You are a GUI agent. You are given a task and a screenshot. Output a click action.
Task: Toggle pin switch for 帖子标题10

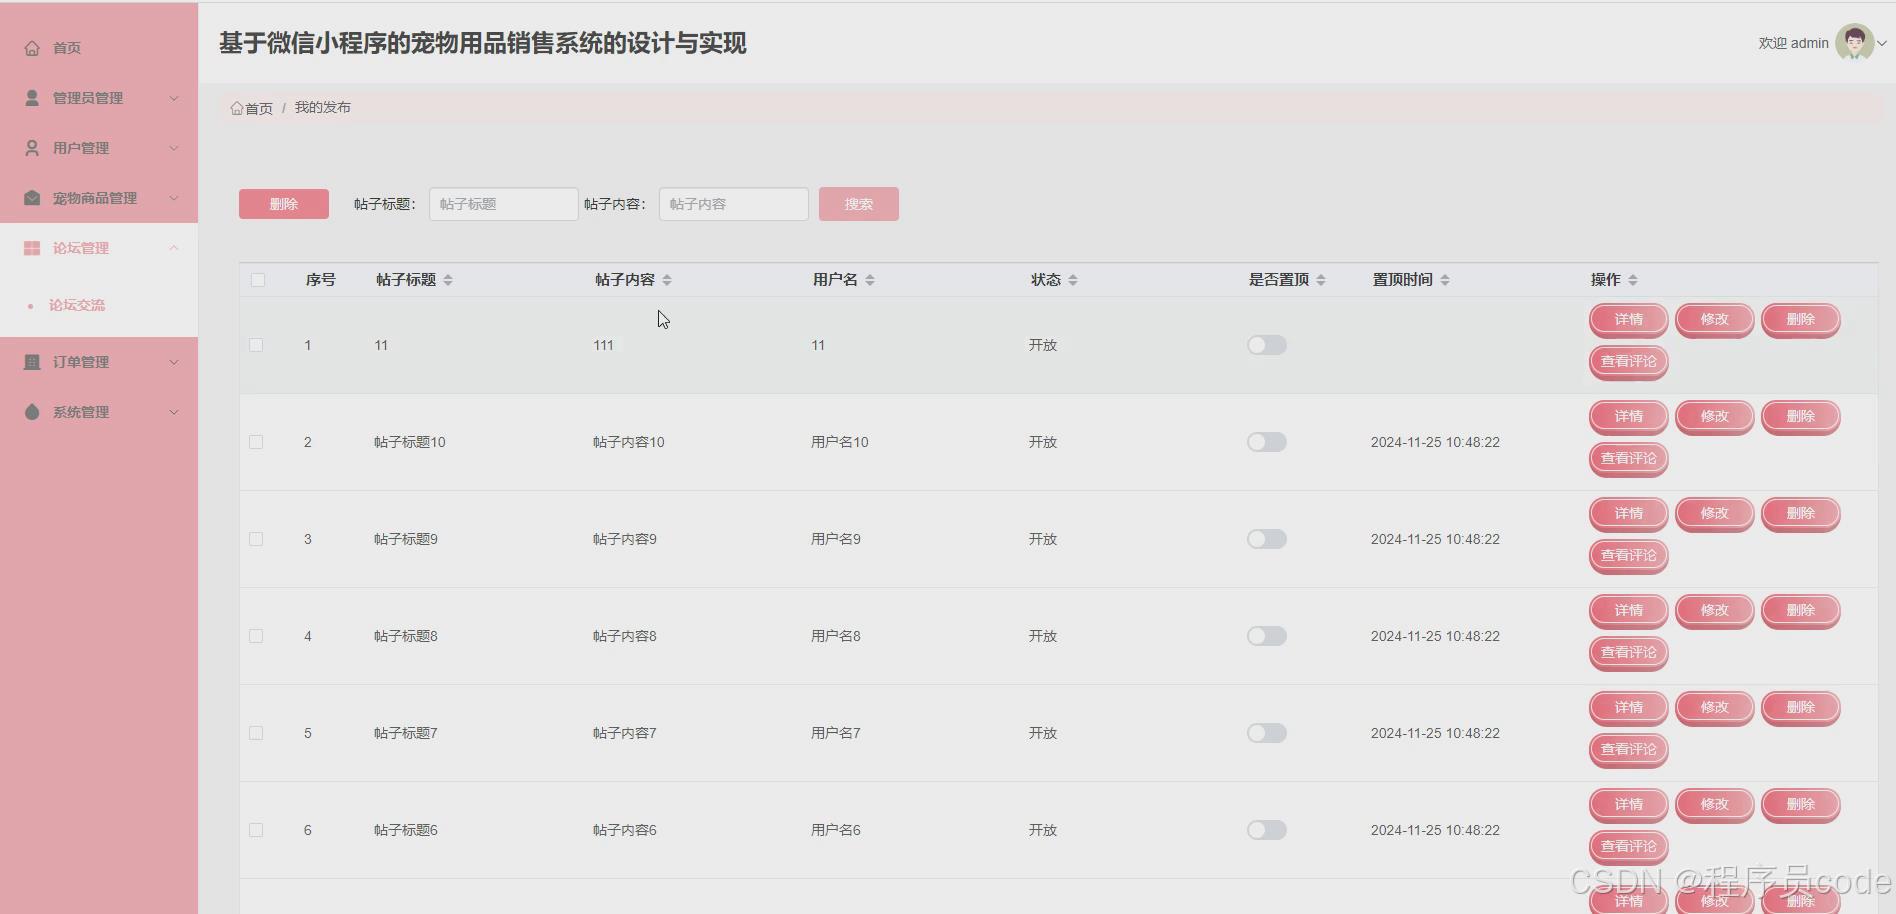(1266, 441)
